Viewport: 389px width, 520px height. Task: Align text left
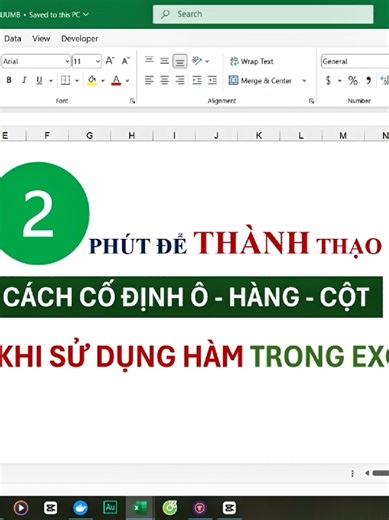click(x=149, y=80)
